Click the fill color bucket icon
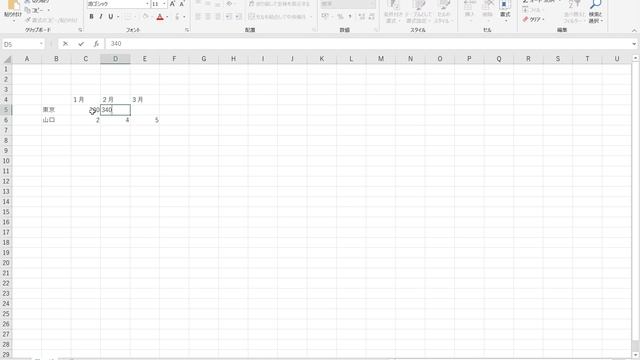 click(145, 17)
